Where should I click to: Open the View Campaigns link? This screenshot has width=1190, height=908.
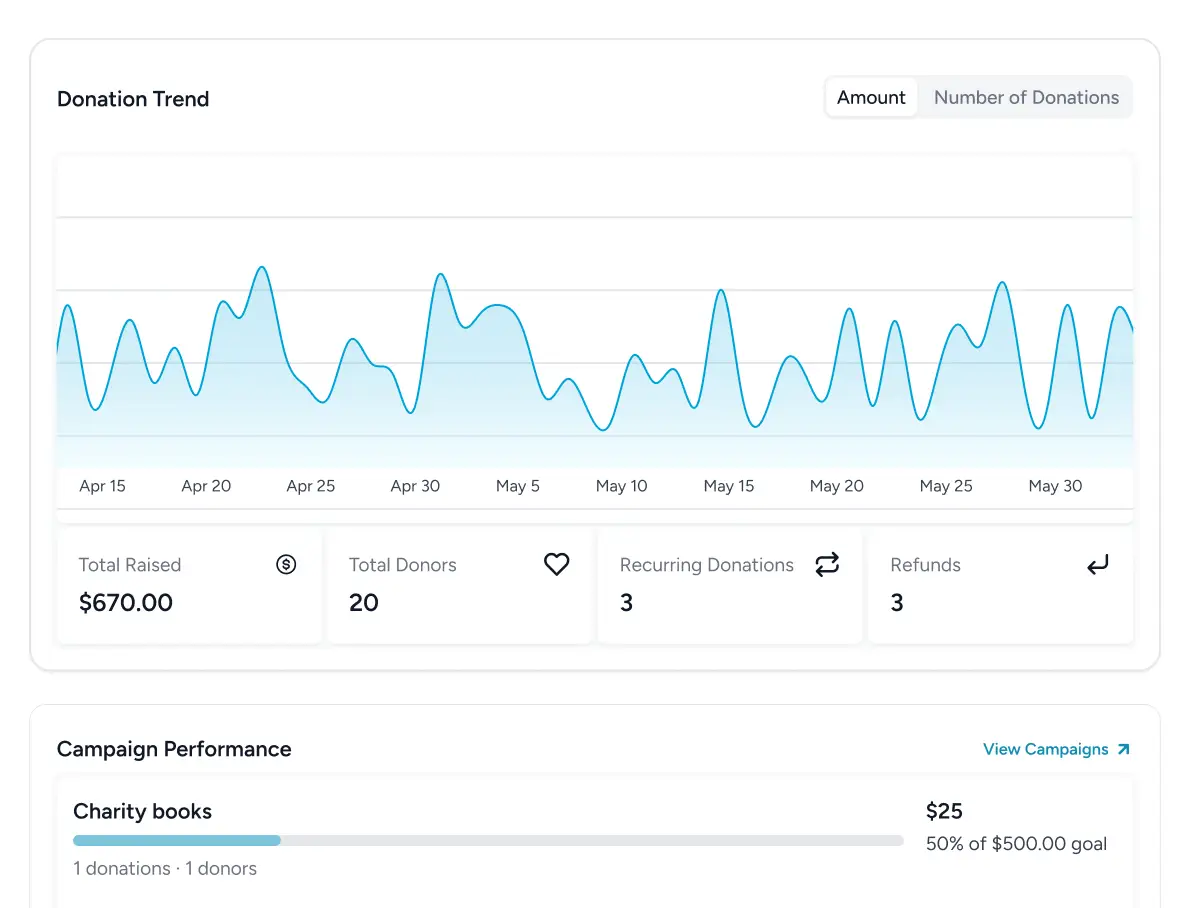click(x=1056, y=749)
